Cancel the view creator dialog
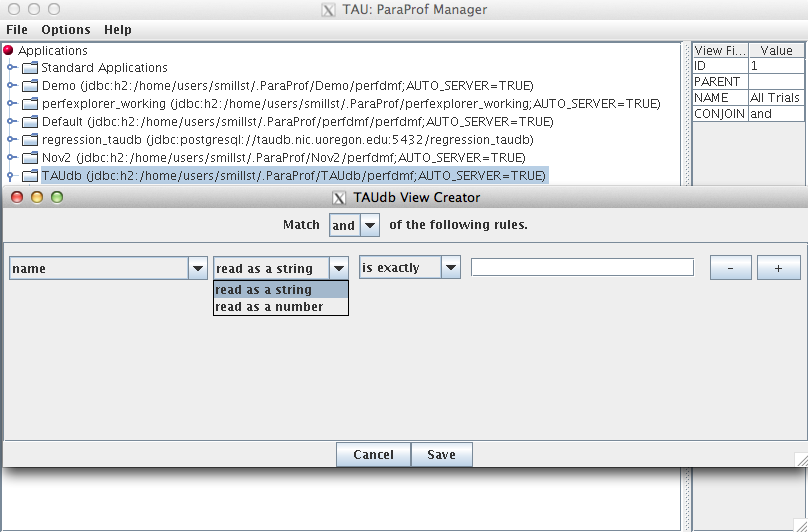This screenshot has width=808, height=532. click(x=373, y=455)
